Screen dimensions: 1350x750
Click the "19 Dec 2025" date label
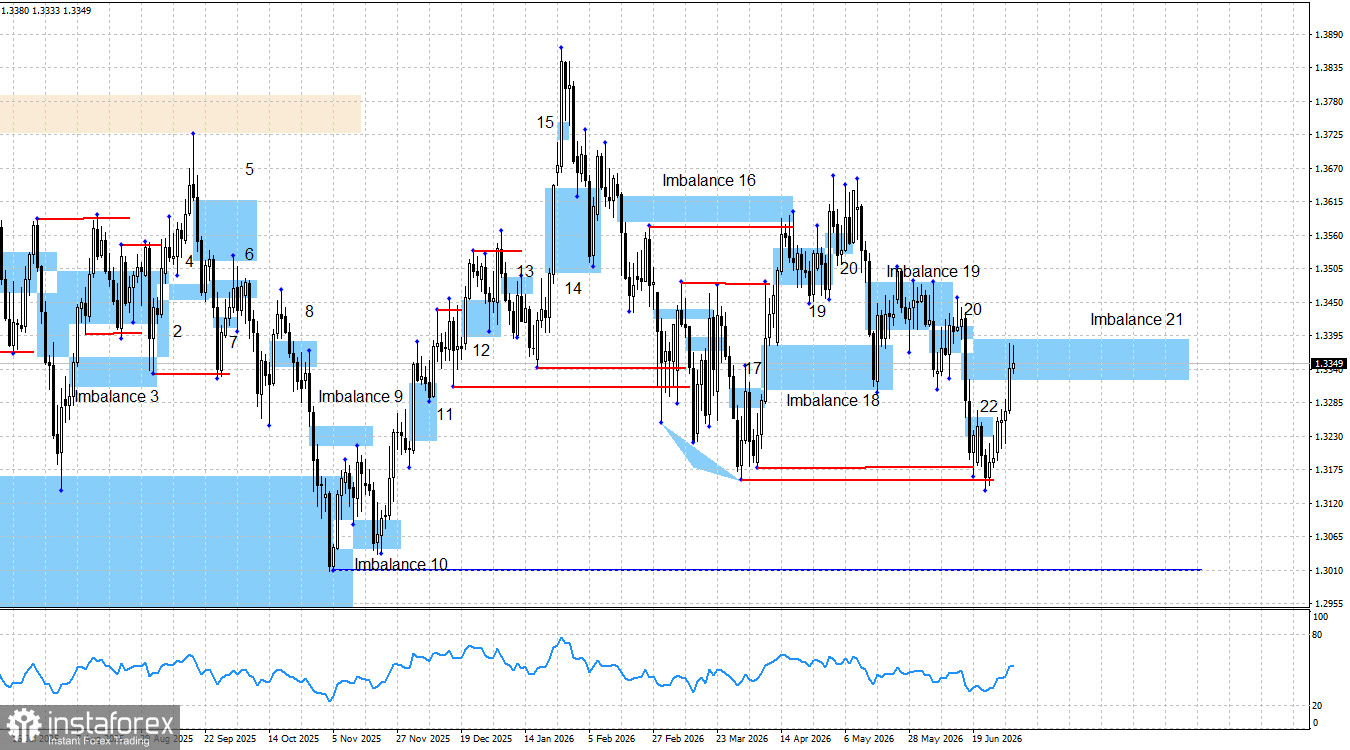[x=486, y=740]
